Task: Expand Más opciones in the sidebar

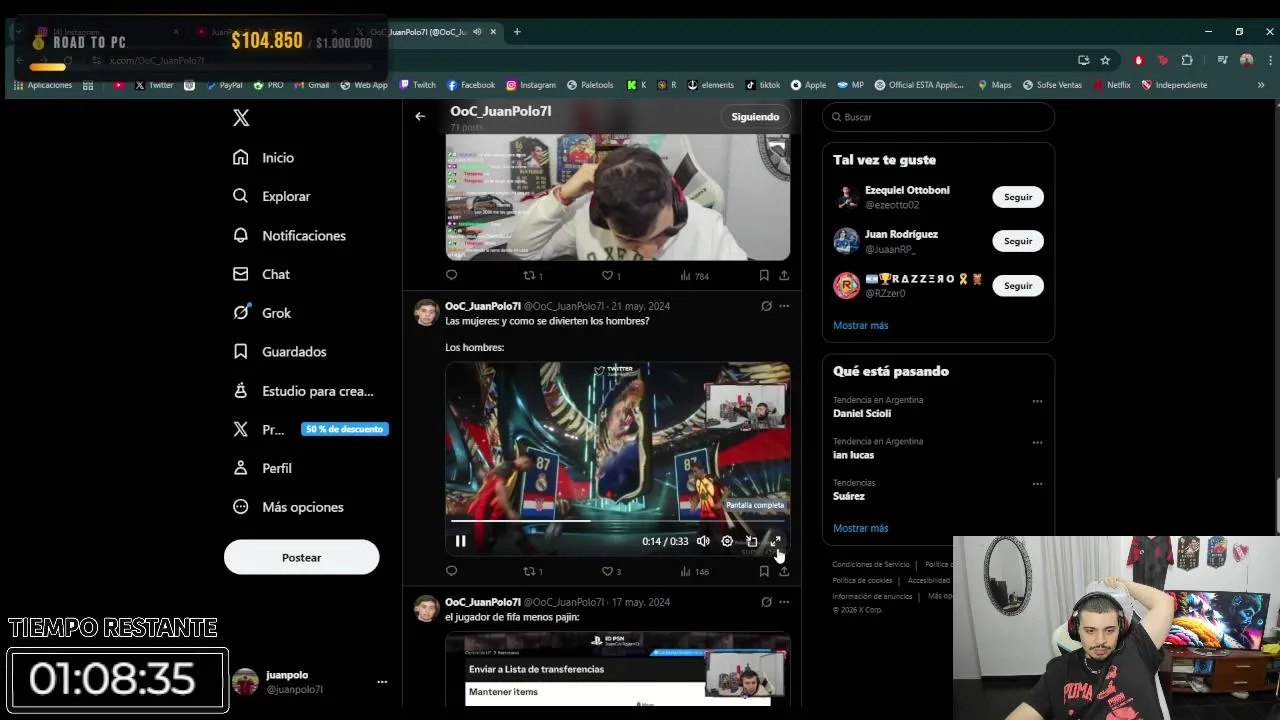Action: click(x=288, y=507)
